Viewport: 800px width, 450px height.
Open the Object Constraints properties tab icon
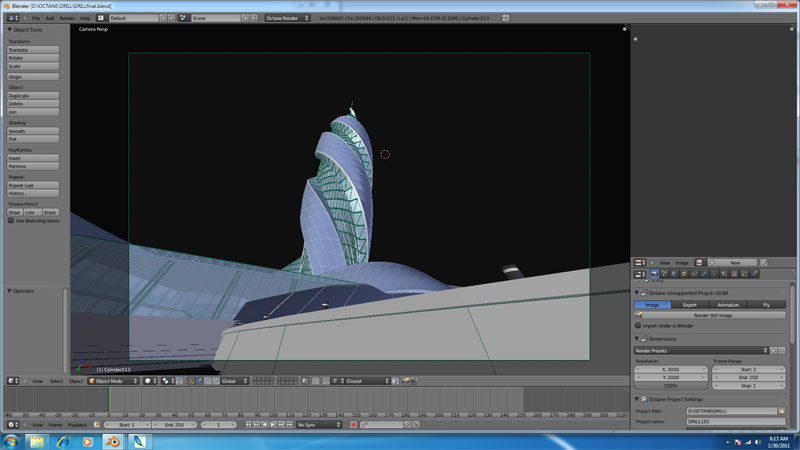694,274
